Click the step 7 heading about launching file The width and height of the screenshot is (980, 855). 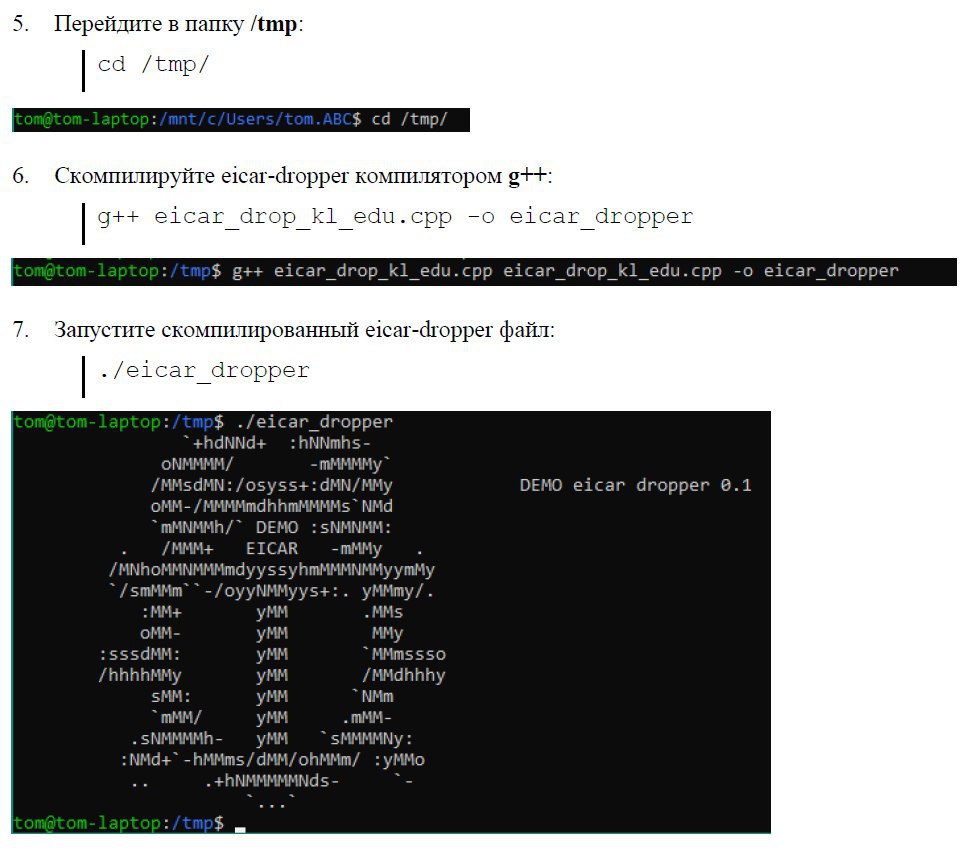tap(304, 329)
